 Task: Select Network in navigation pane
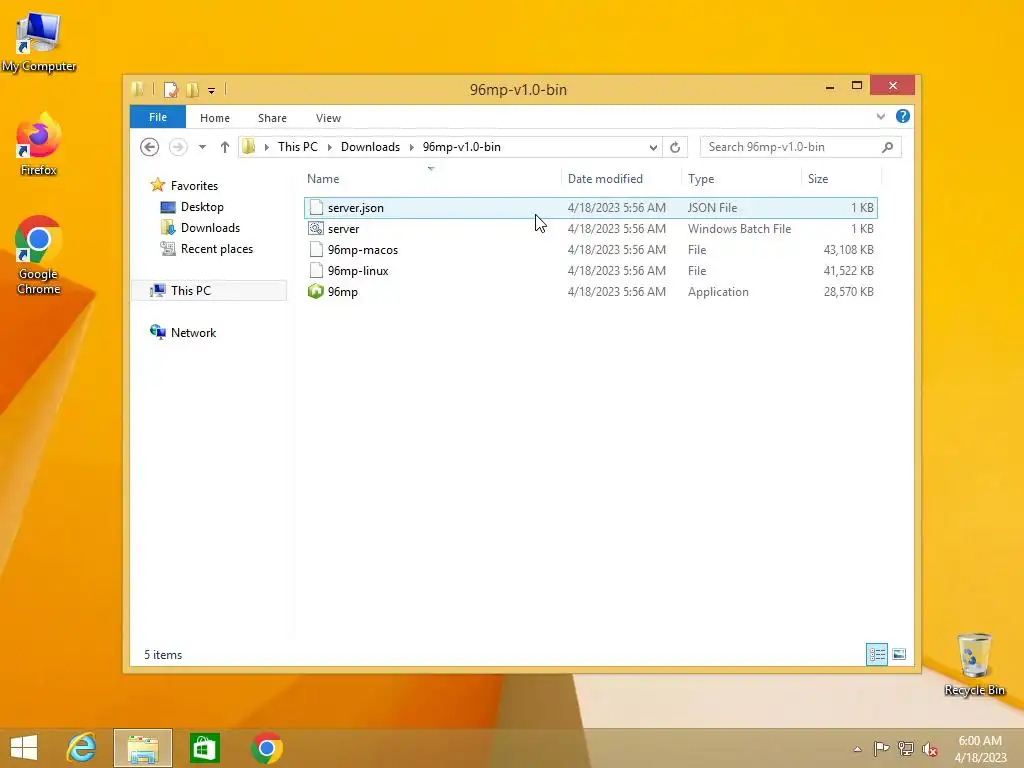(193, 332)
